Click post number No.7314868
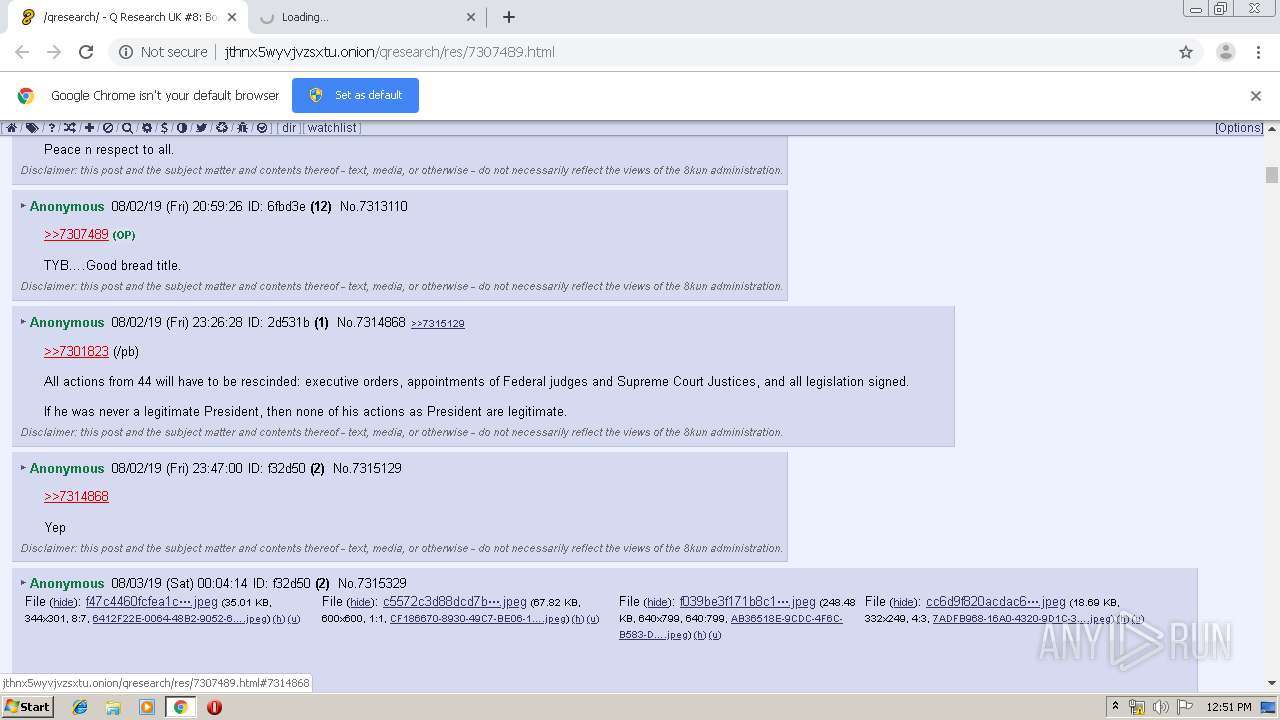This screenshot has width=1280, height=720. tap(371, 322)
